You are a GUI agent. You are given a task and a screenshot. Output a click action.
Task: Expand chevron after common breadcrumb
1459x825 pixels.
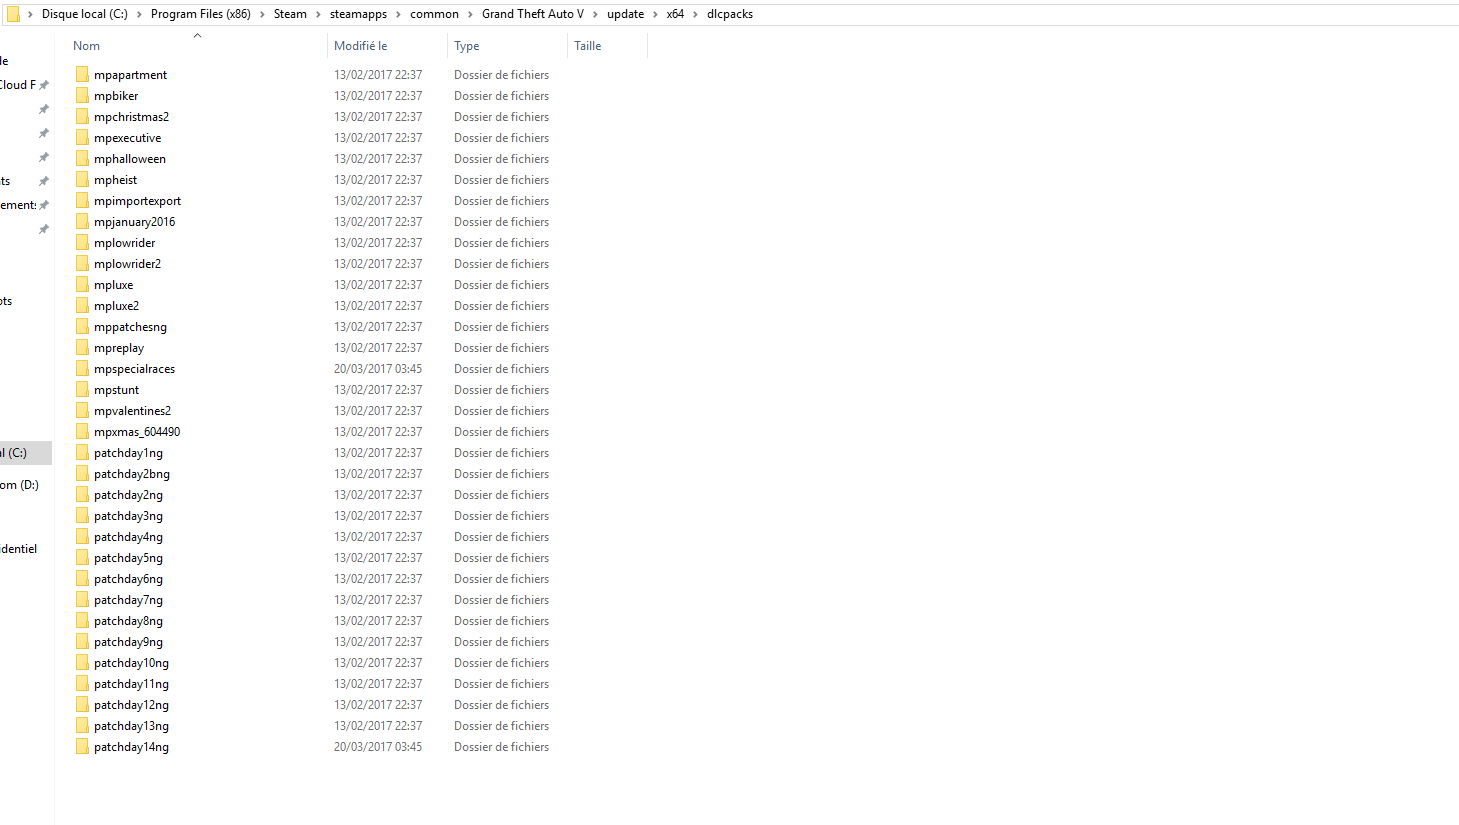(470, 14)
